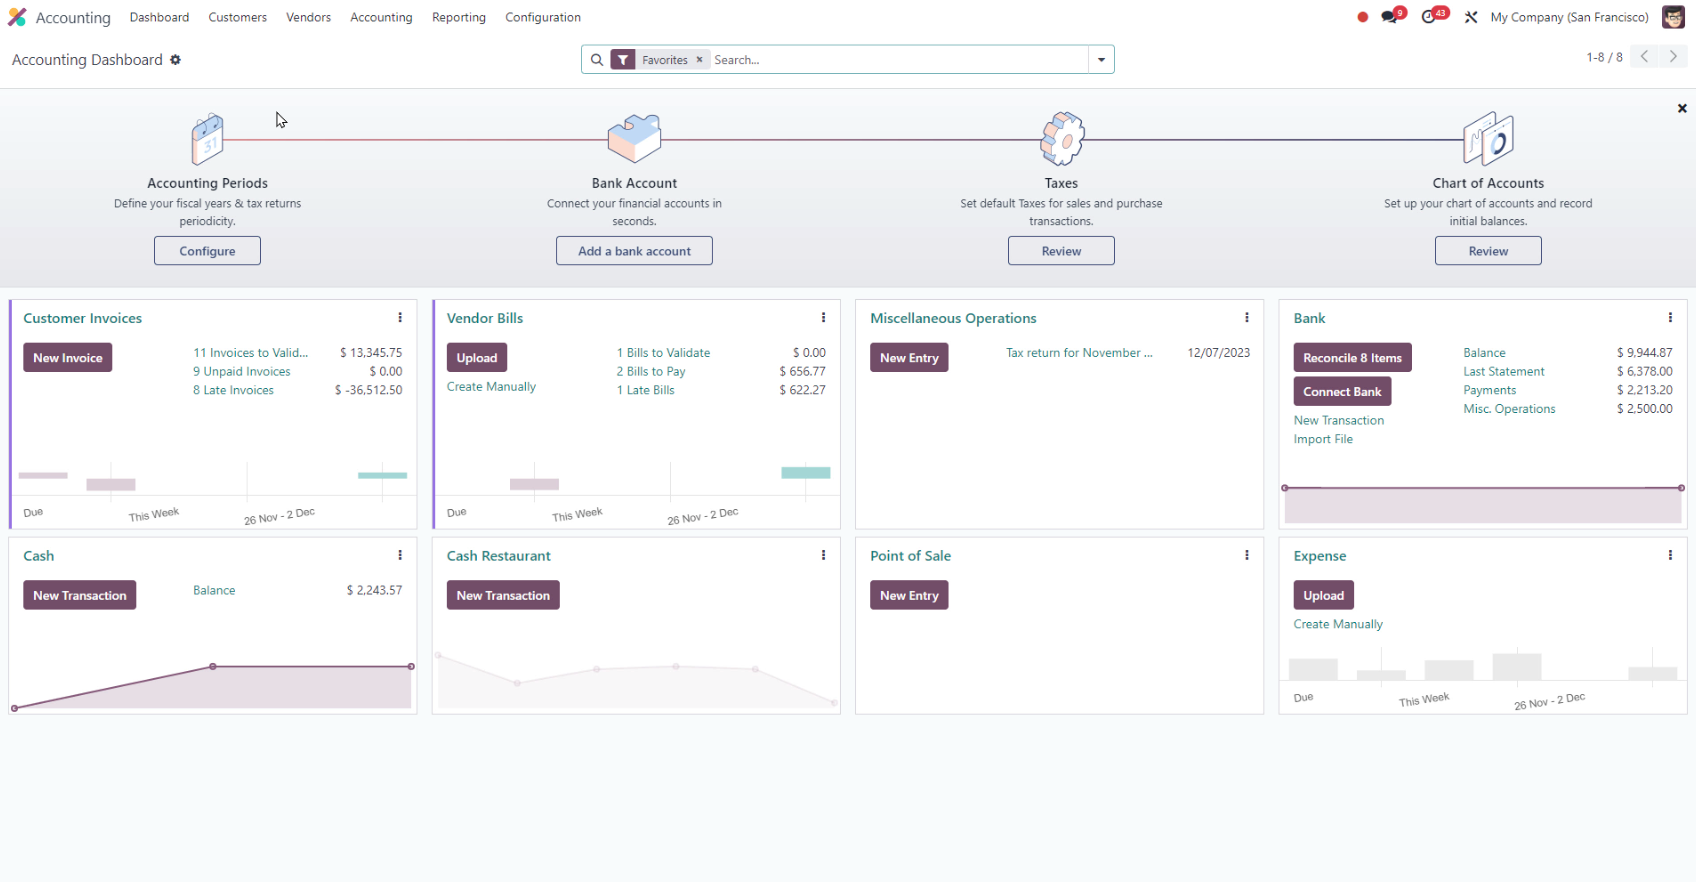
Task: Open the user avatar menu
Action: point(1673,17)
